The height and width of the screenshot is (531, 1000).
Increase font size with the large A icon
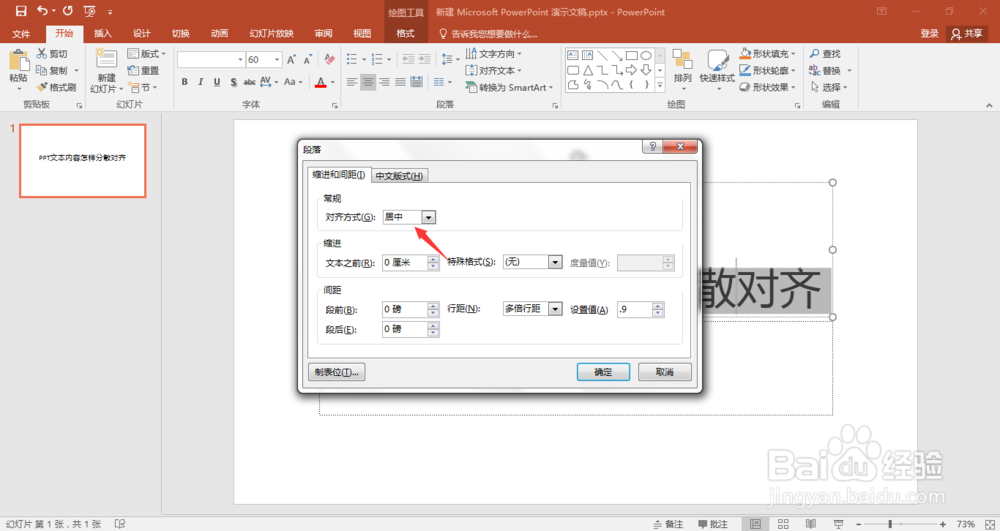pyautogui.click(x=291, y=59)
